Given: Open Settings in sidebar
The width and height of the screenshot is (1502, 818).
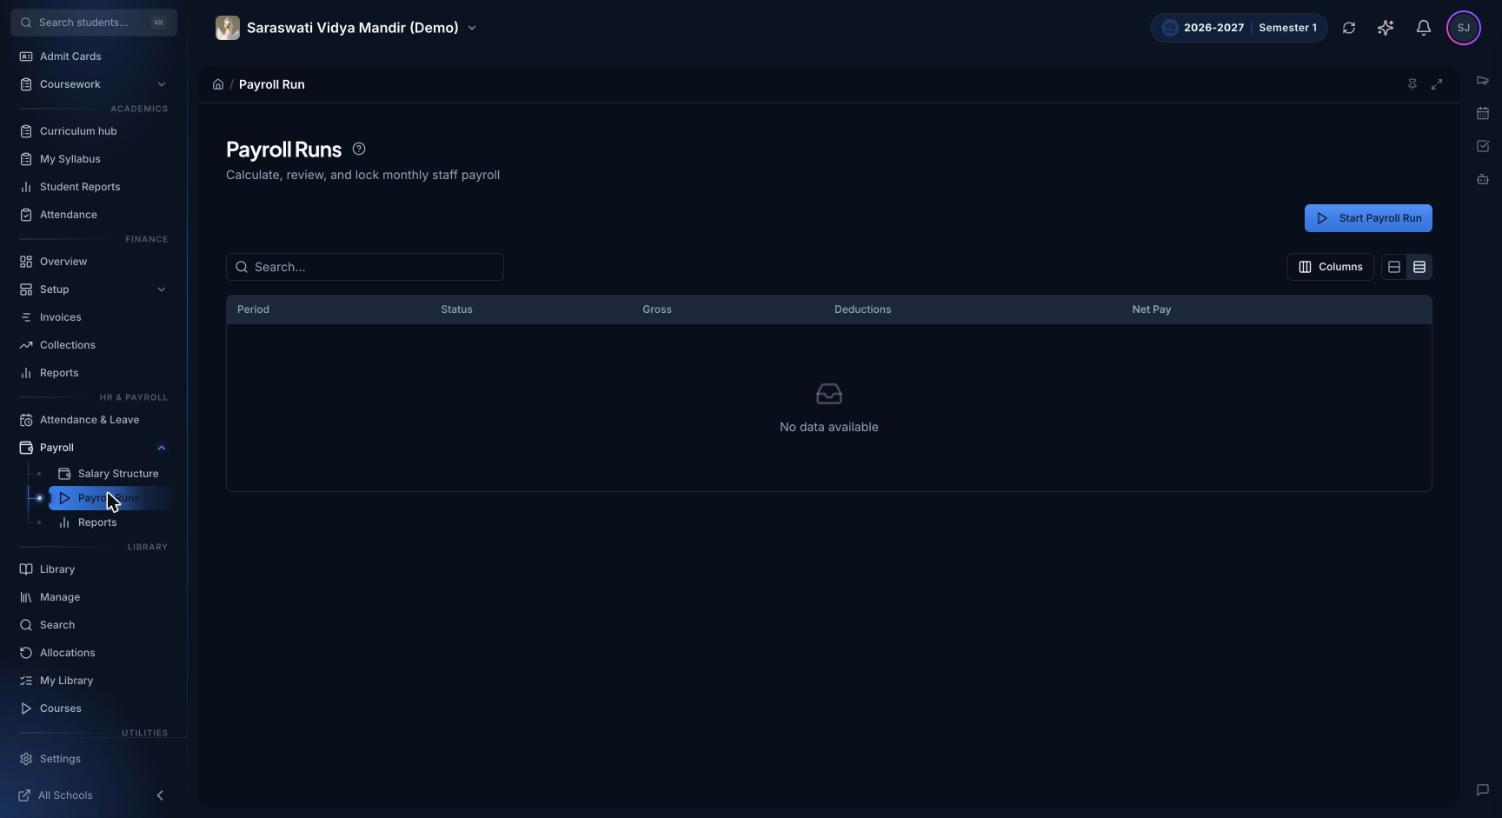Looking at the screenshot, I should (60, 759).
